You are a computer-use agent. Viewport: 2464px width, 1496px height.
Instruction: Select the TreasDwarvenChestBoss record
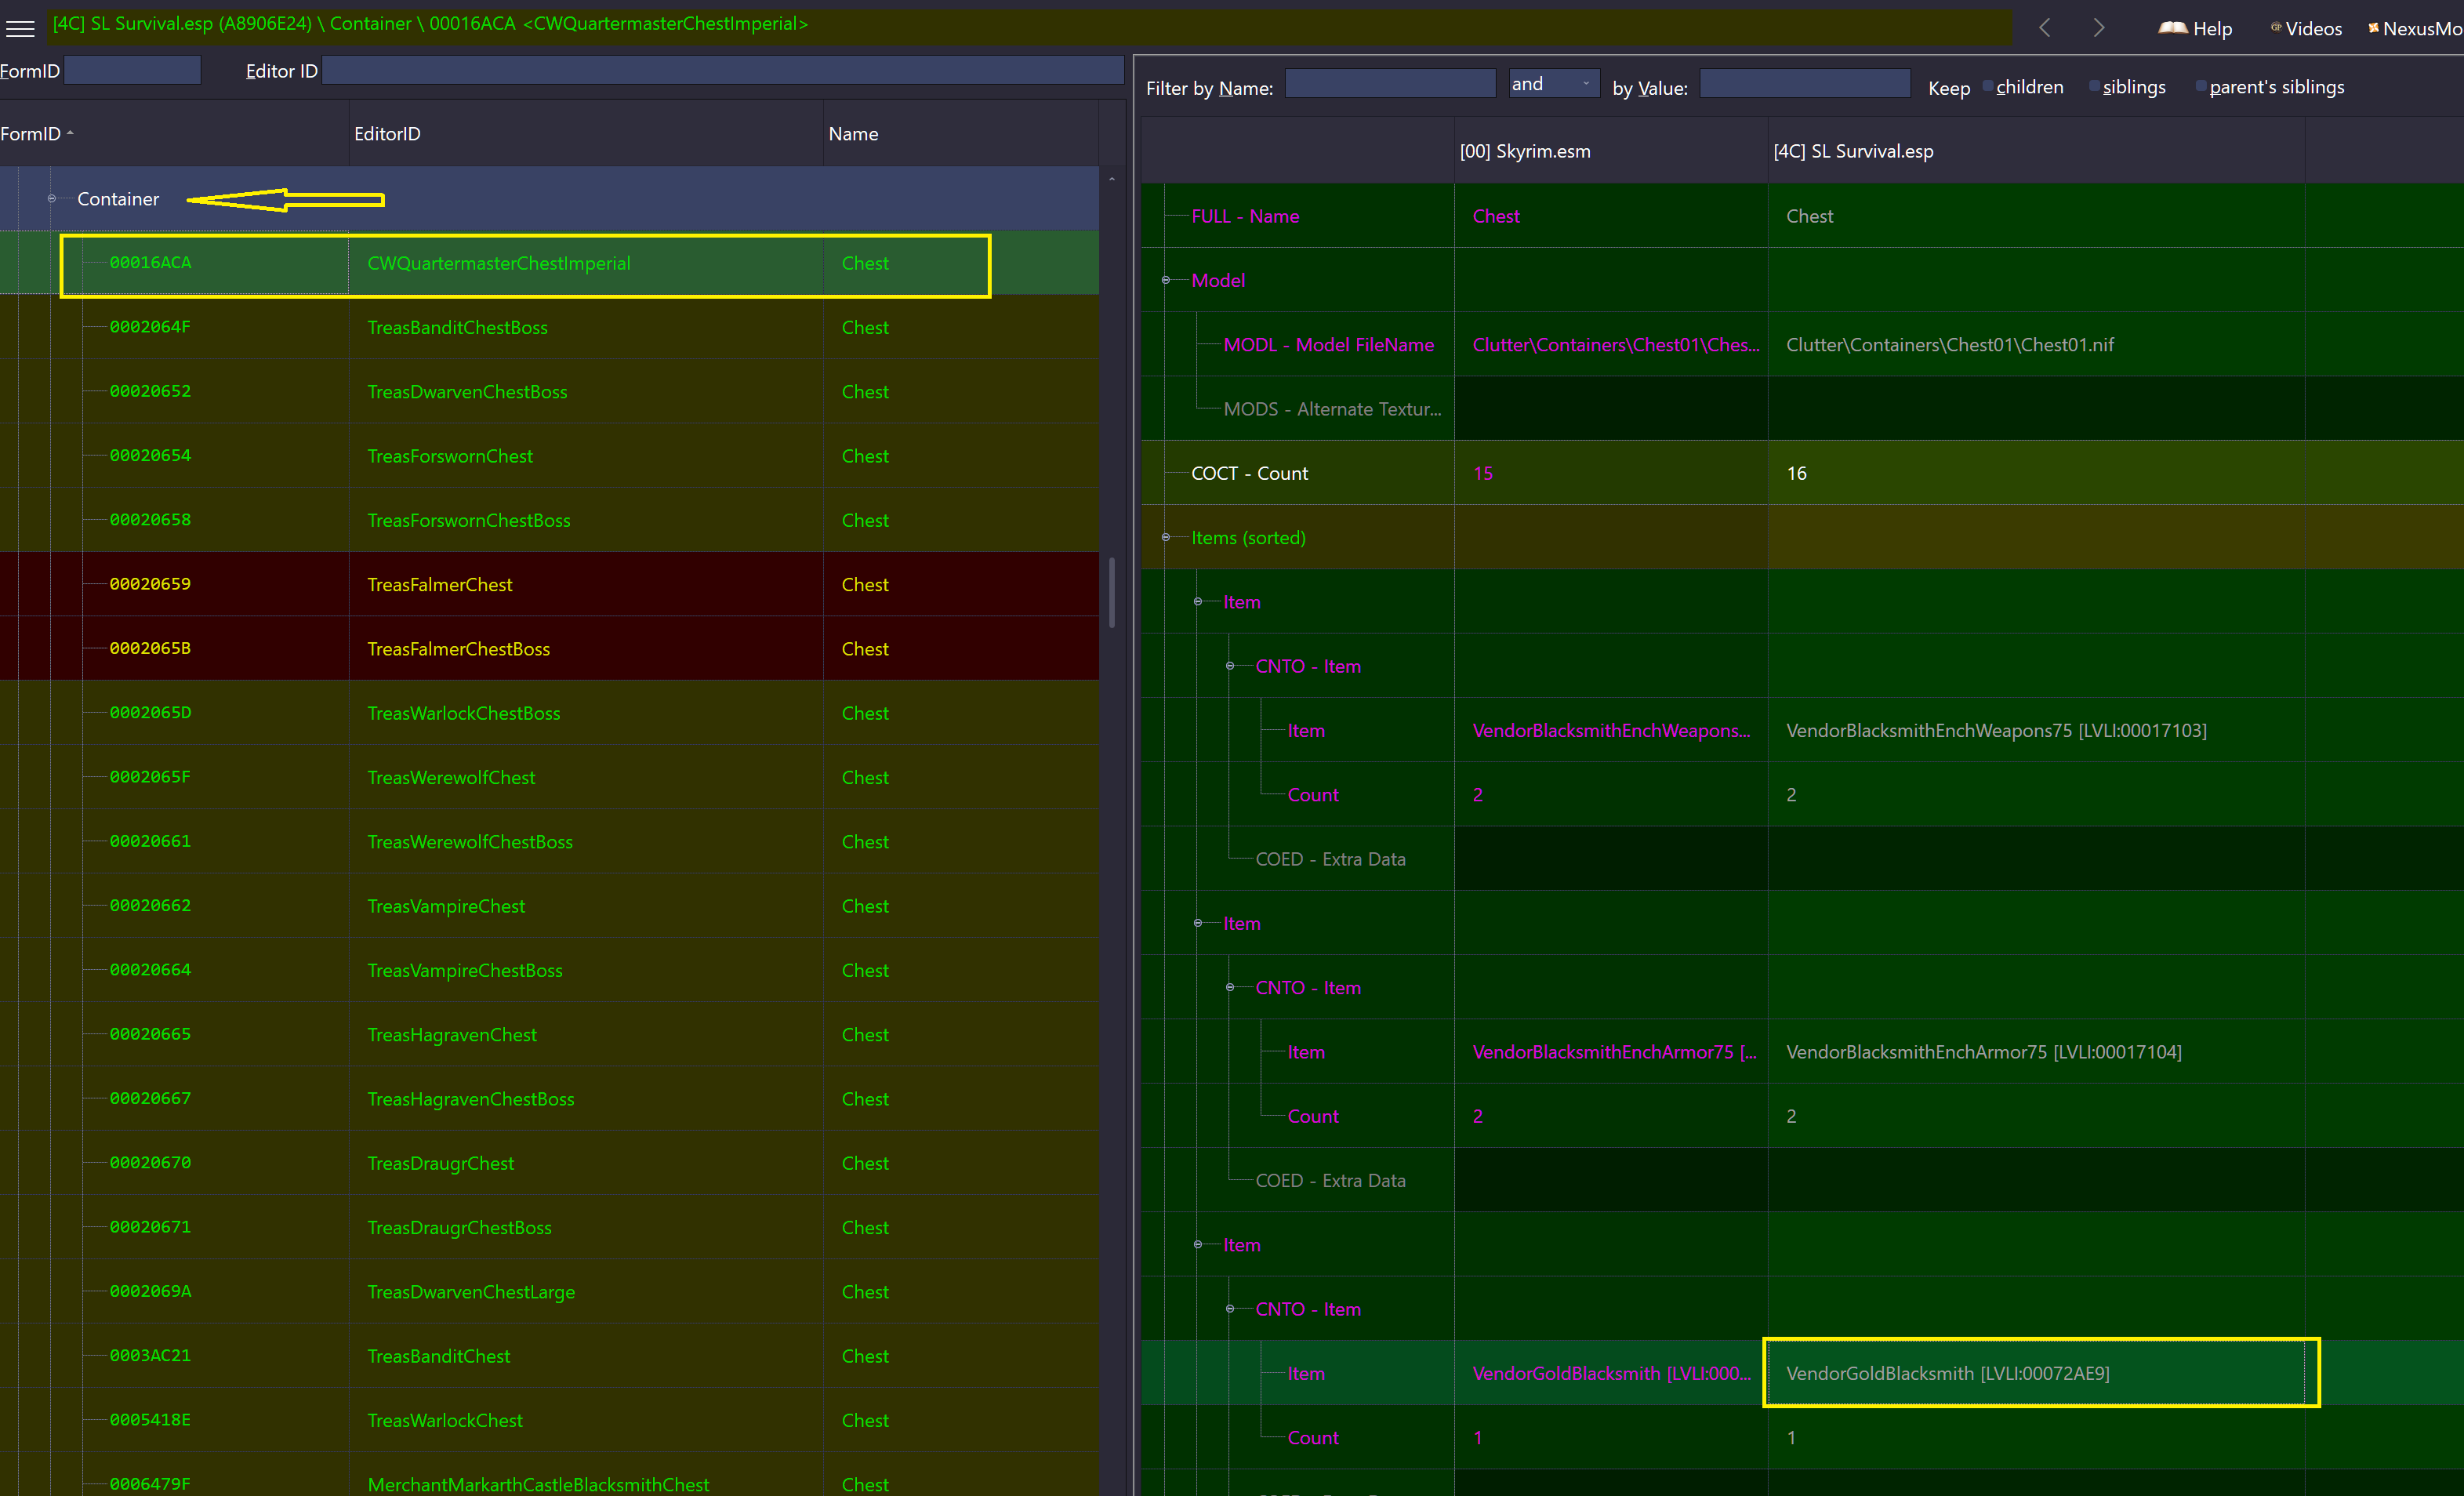point(549,391)
